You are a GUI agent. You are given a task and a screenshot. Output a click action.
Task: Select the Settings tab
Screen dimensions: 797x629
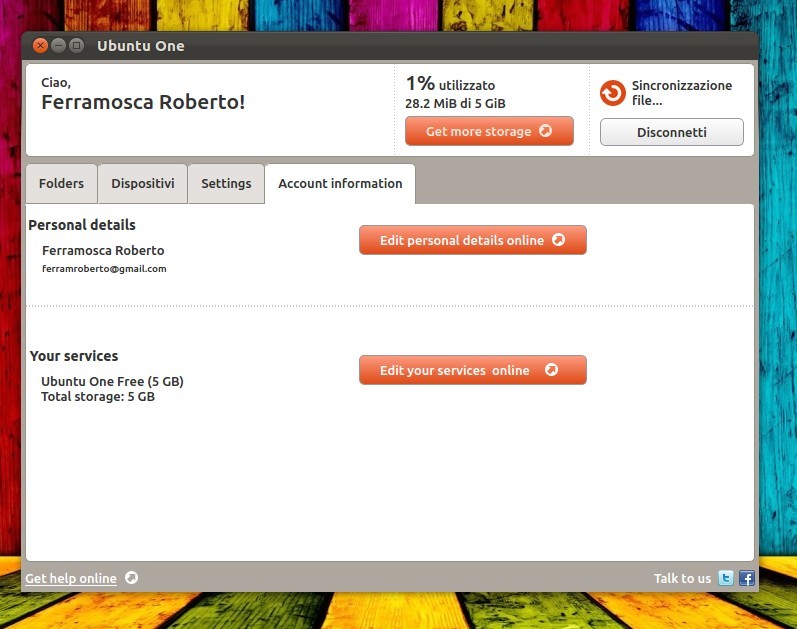coord(226,184)
